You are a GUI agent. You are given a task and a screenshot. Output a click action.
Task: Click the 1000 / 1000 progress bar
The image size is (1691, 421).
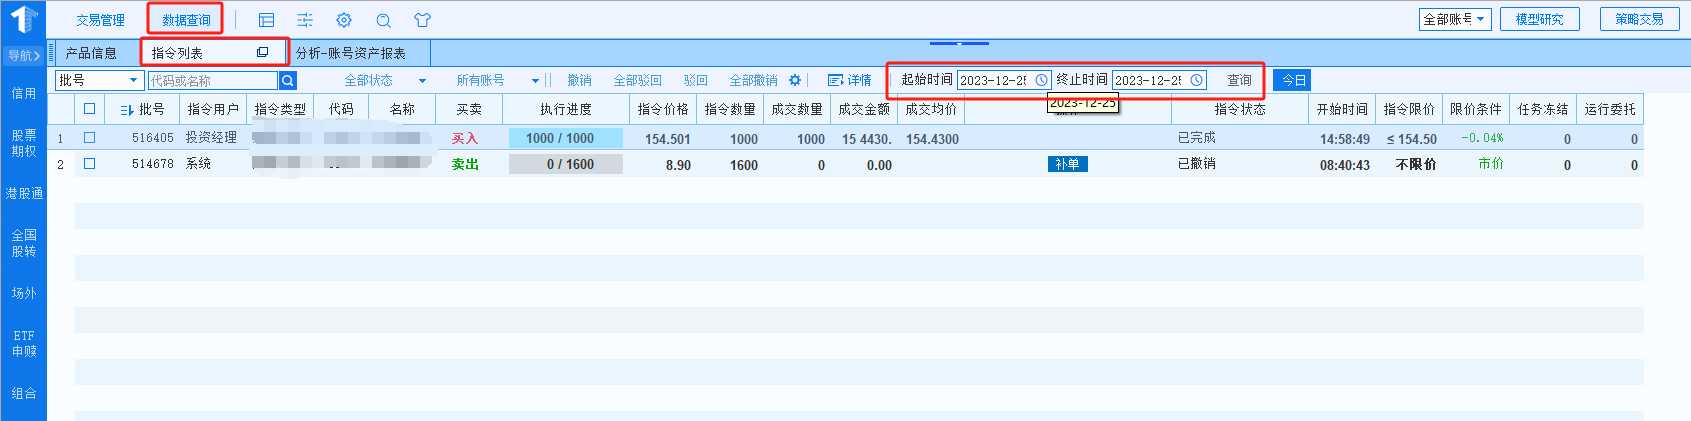pyautogui.click(x=565, y=138)
